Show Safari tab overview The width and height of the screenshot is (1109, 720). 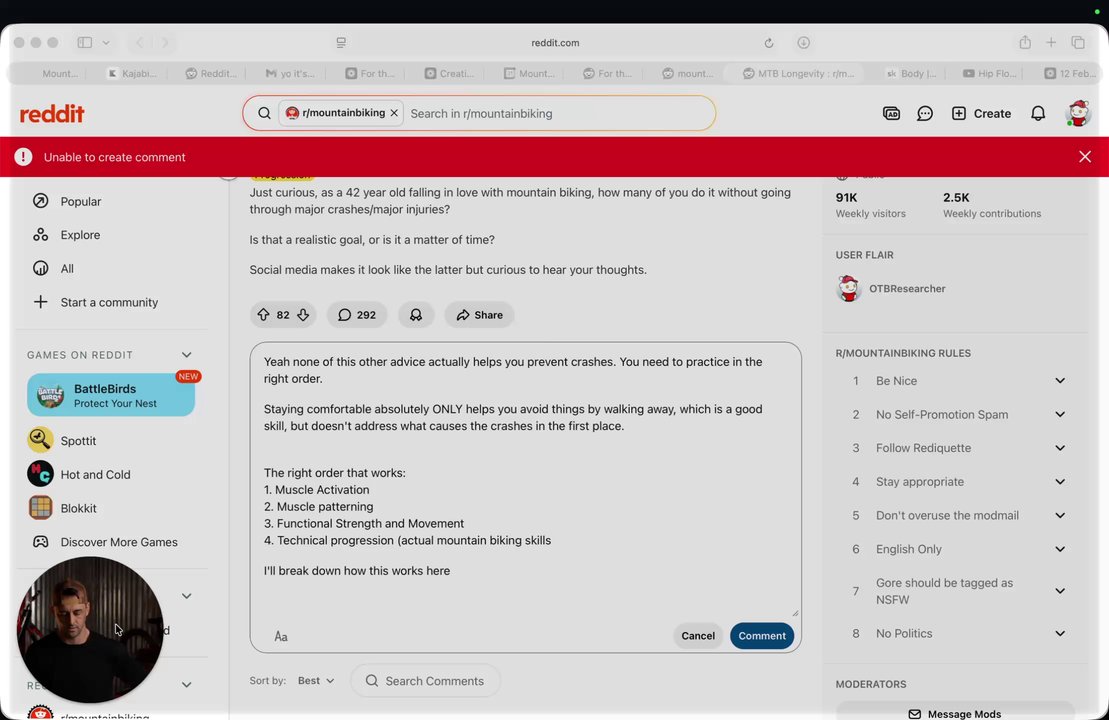point(1078,42)
